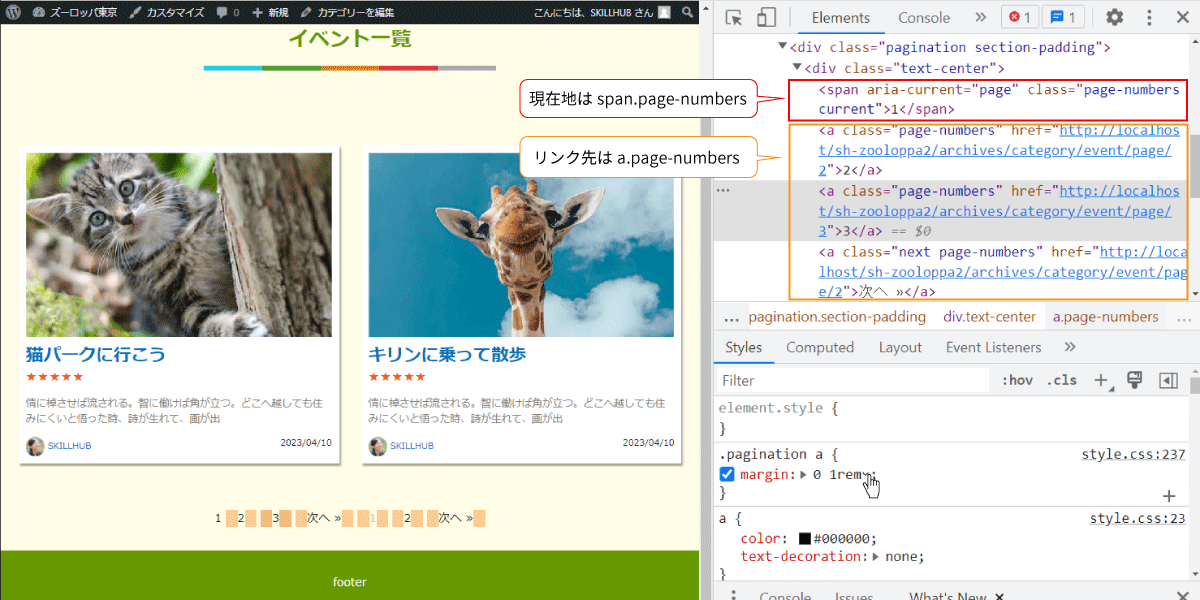Click the ellipsis beside the selected DOM node
Image resolution: width=1200 pixels, height=600 pixels.
[723, 191]
